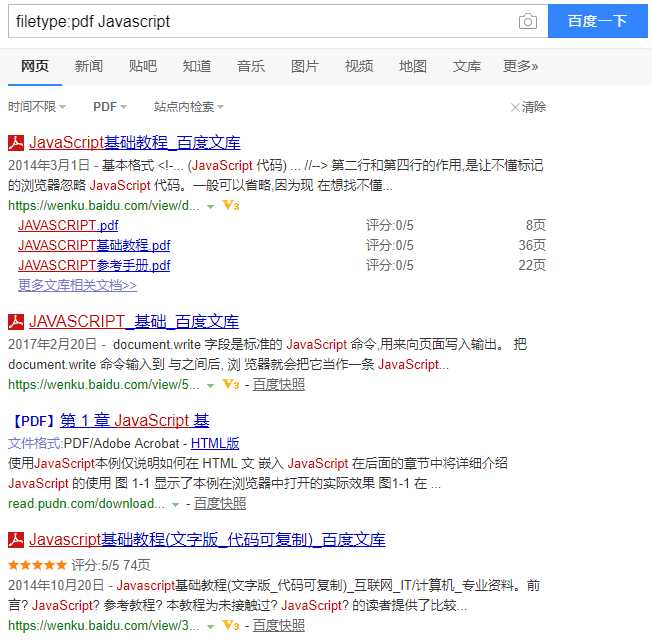This screenshot has height=640, width=652.
Task: Click the 8页 page count
Action: [x=536, y=225]
